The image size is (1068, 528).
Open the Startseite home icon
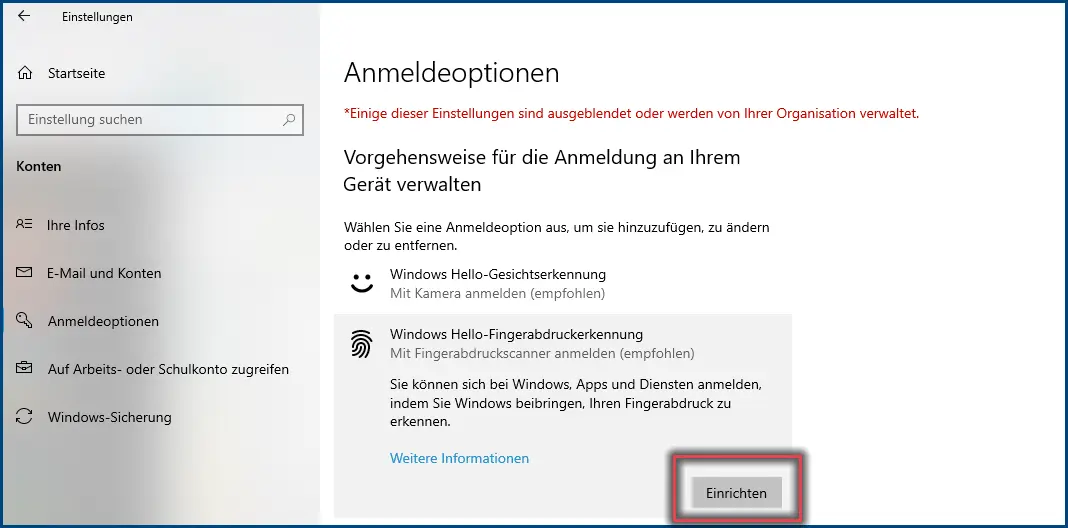[x=25, y=73]
